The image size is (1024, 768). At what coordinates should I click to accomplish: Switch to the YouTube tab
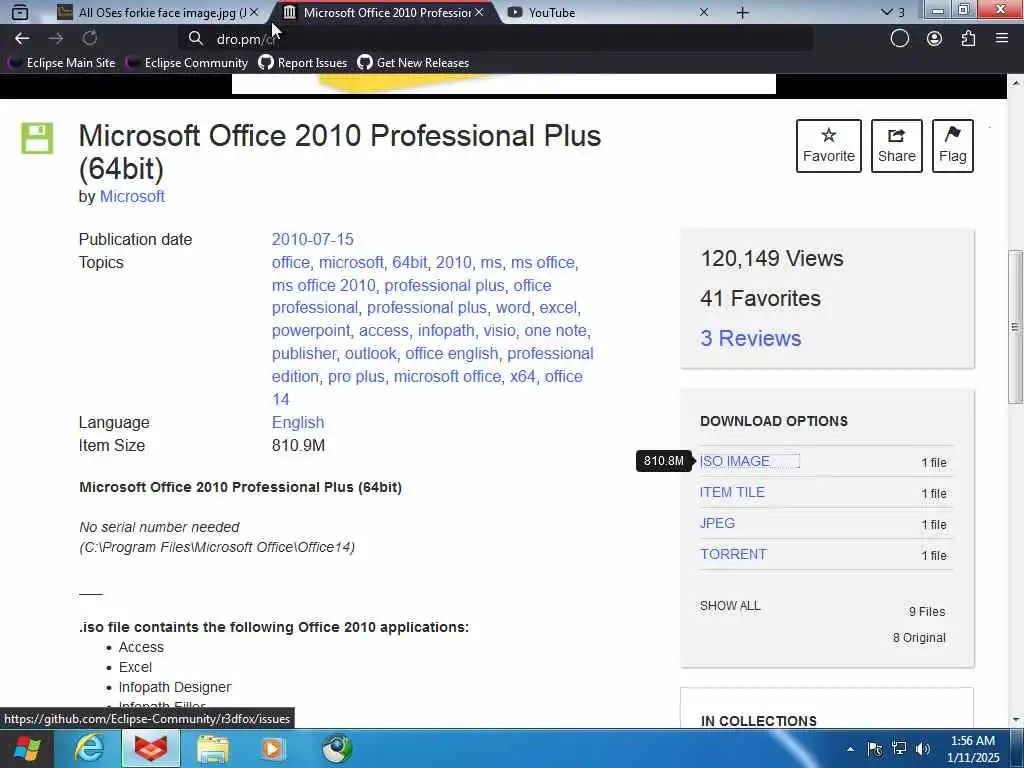(607, 12)
